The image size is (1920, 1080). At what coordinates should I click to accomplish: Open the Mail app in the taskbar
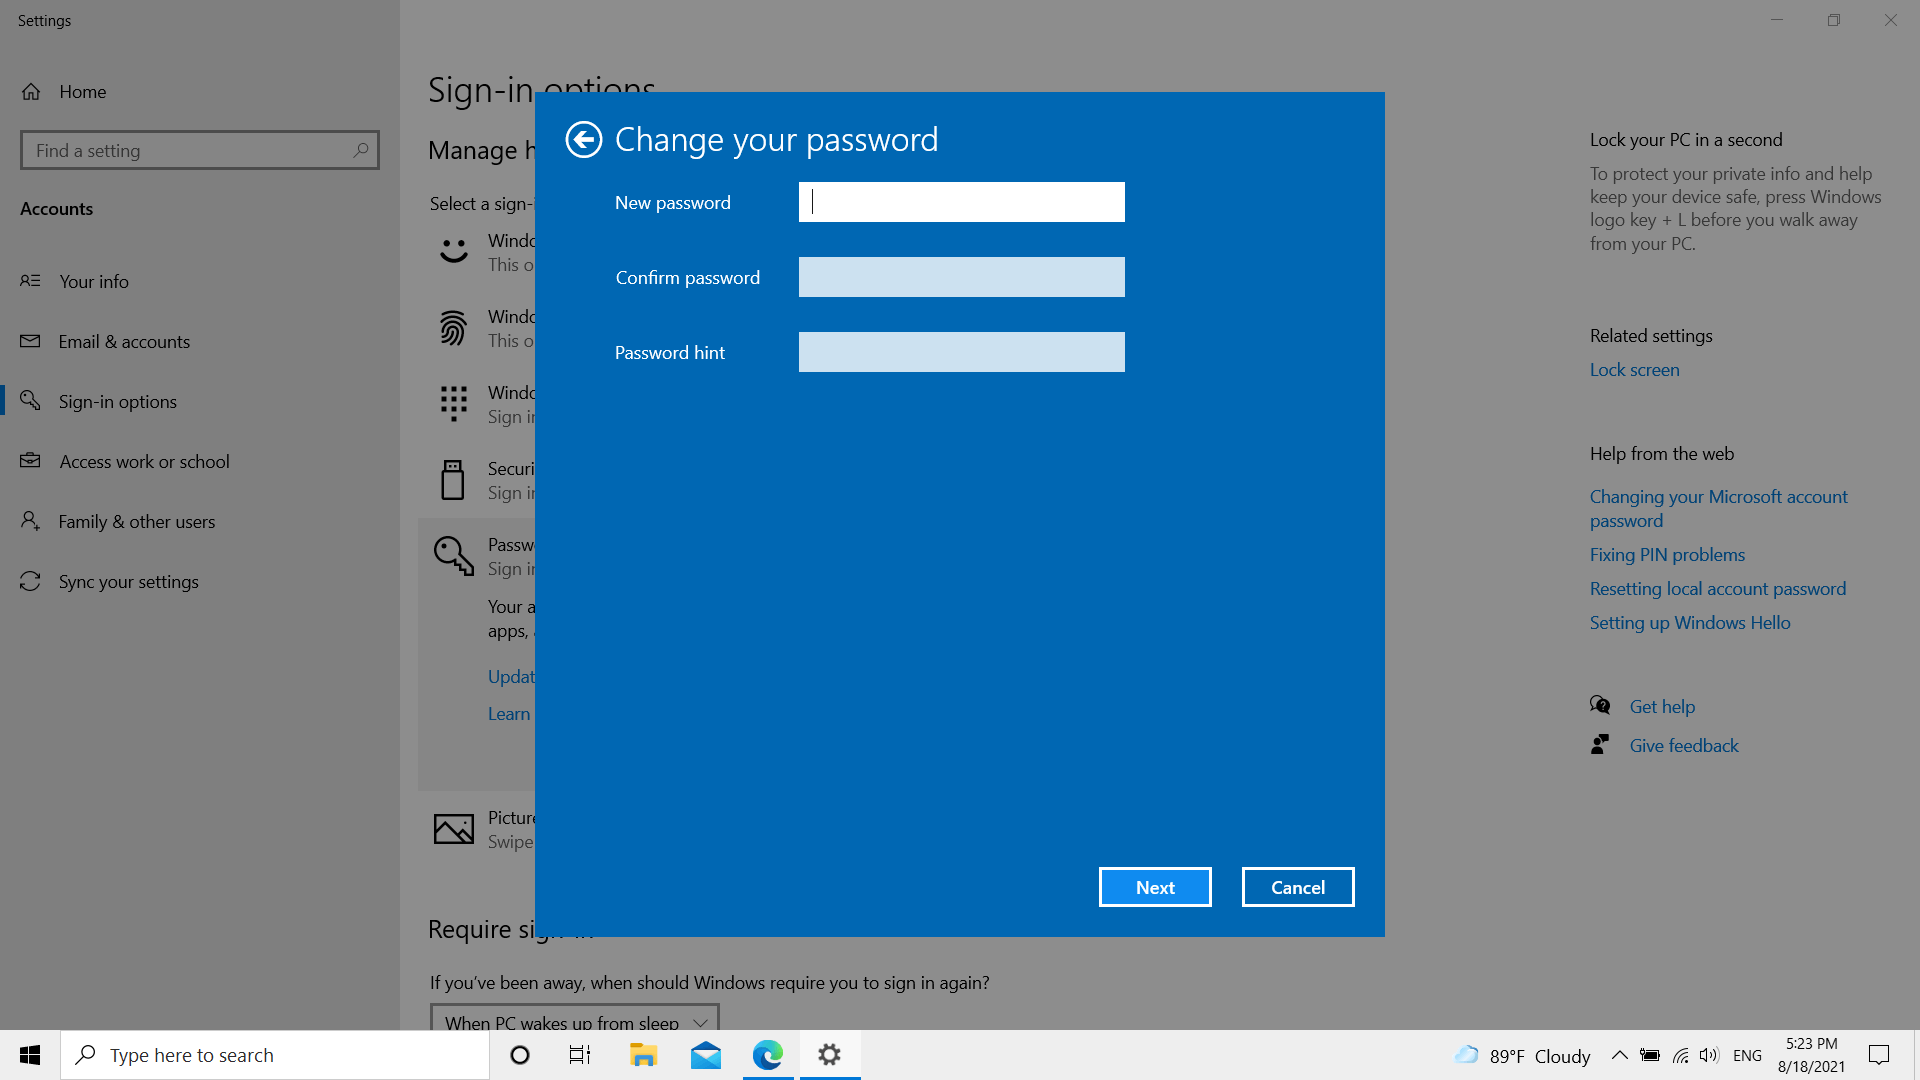coord(706,1055)
